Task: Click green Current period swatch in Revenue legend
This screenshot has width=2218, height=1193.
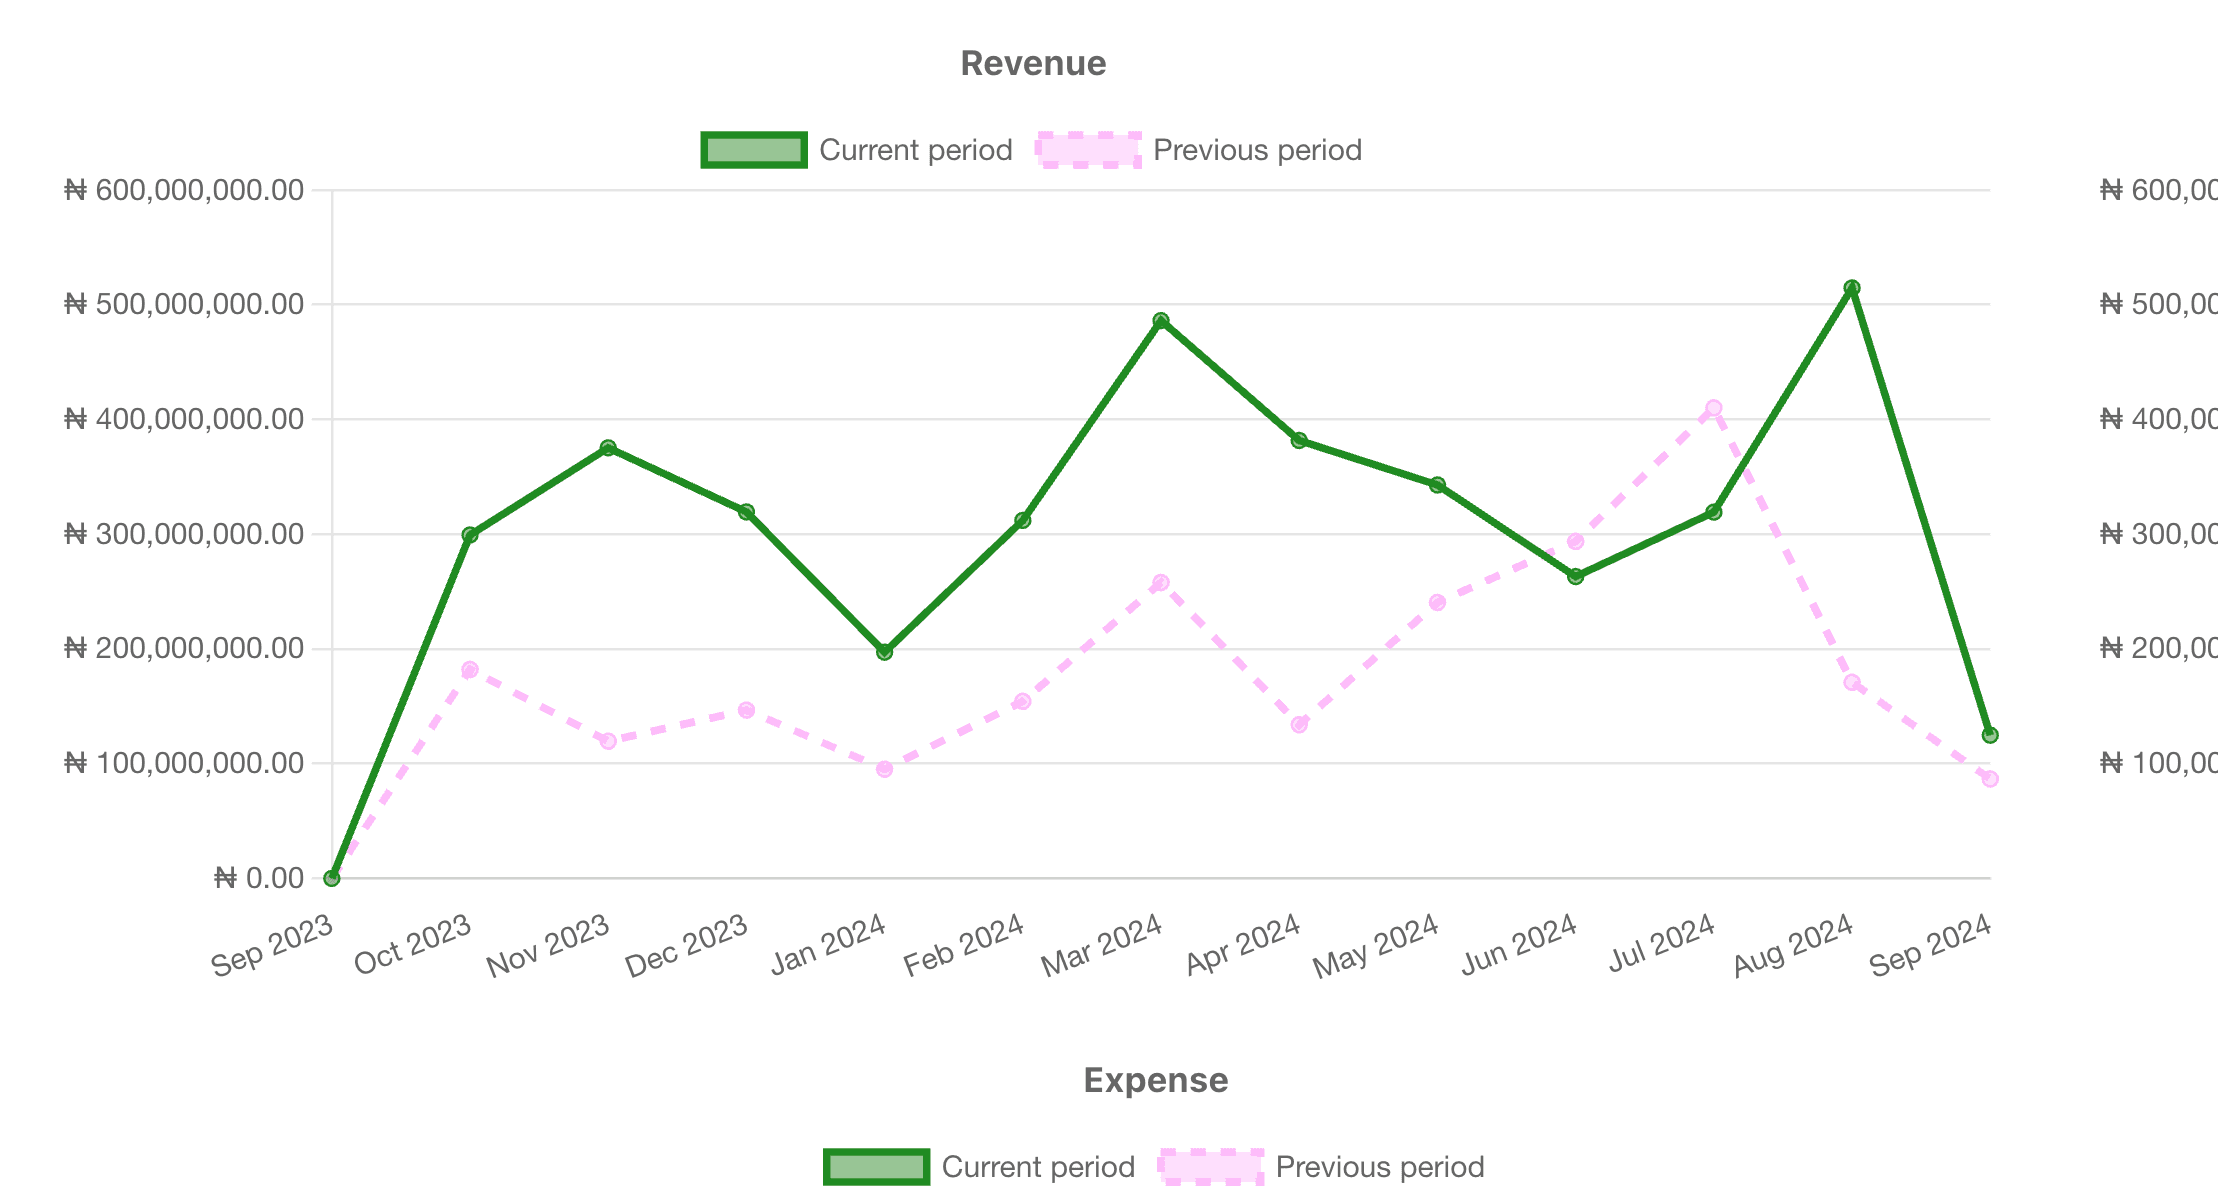Action: click(x=754, y=150)
